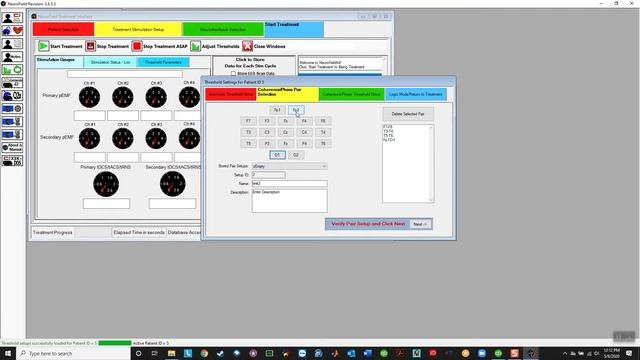Click into the Description text box

[289, 200]
